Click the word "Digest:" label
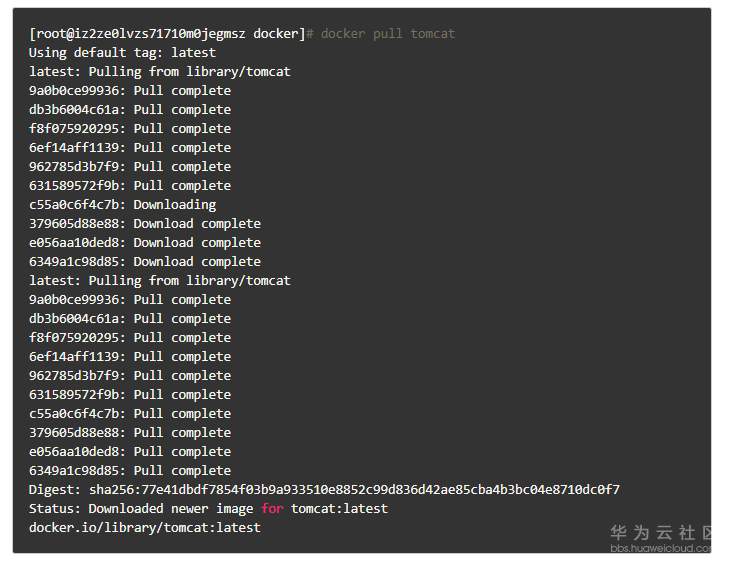 tap(54, 490)
